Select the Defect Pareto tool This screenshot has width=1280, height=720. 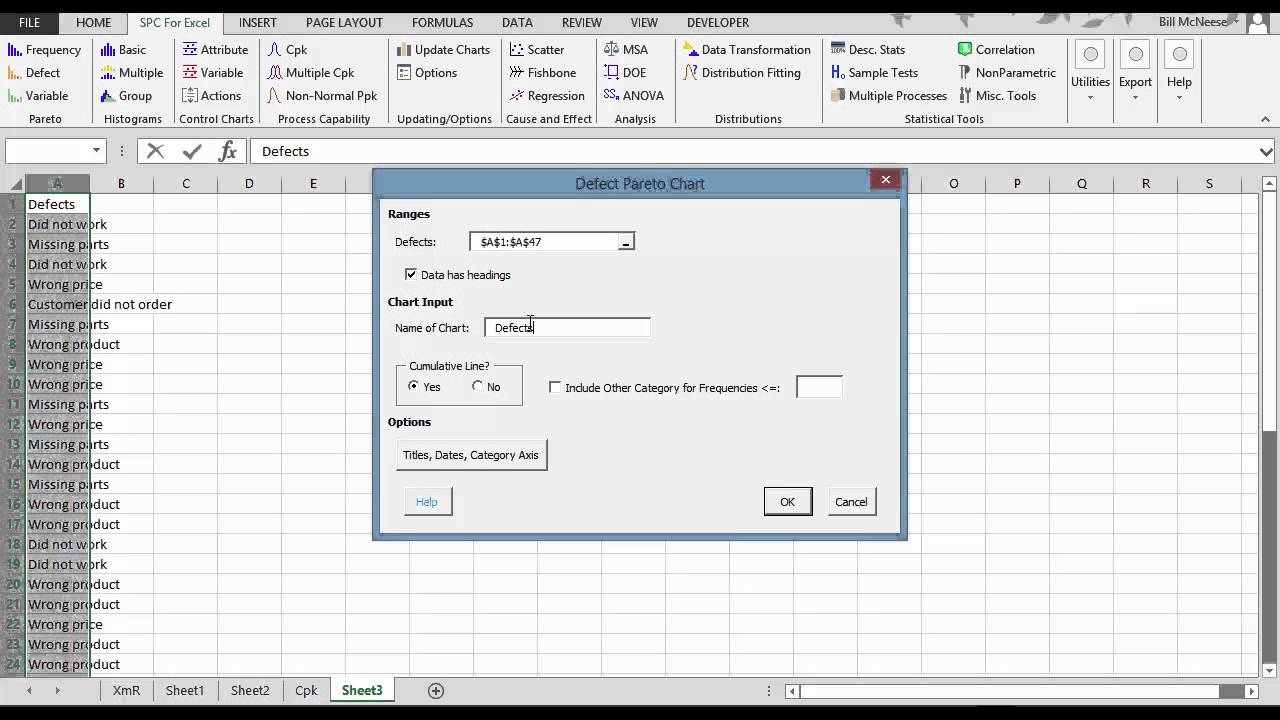pos(34,72)
